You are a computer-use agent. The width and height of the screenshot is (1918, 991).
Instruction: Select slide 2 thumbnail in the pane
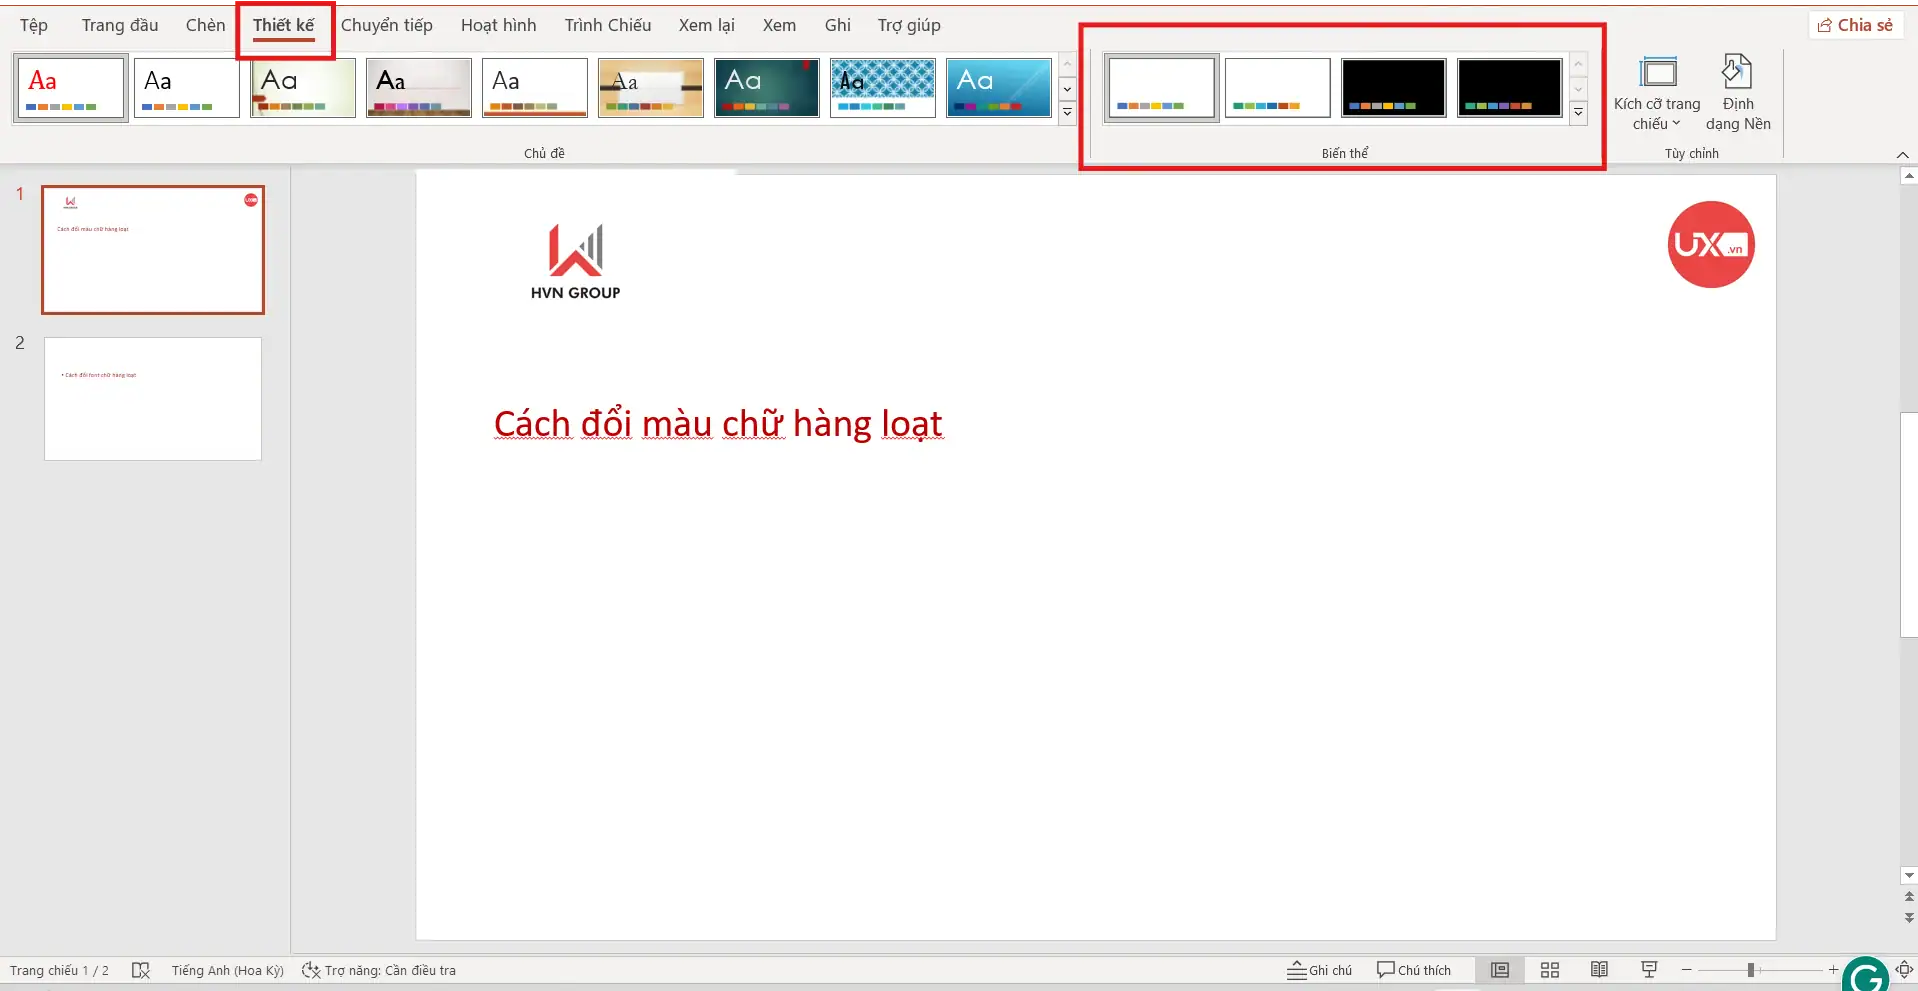(152, 398)
